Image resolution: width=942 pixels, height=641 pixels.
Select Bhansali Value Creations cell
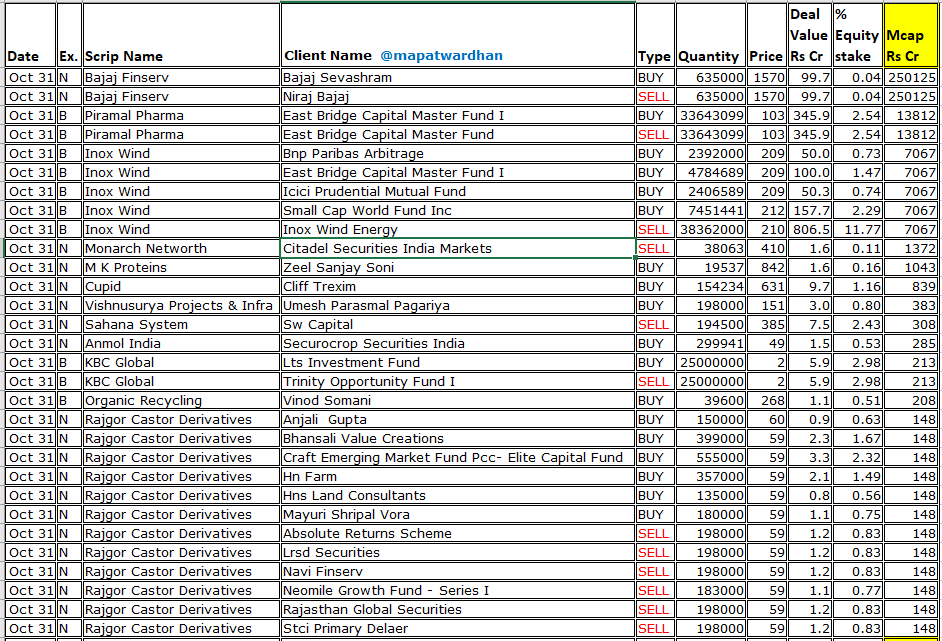458,439
